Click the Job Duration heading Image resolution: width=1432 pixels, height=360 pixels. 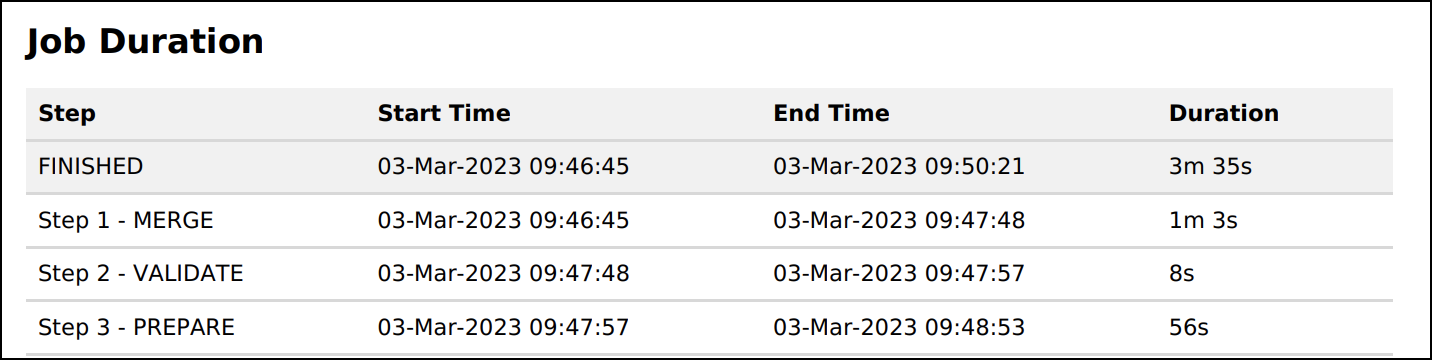[x=145, y=42]
